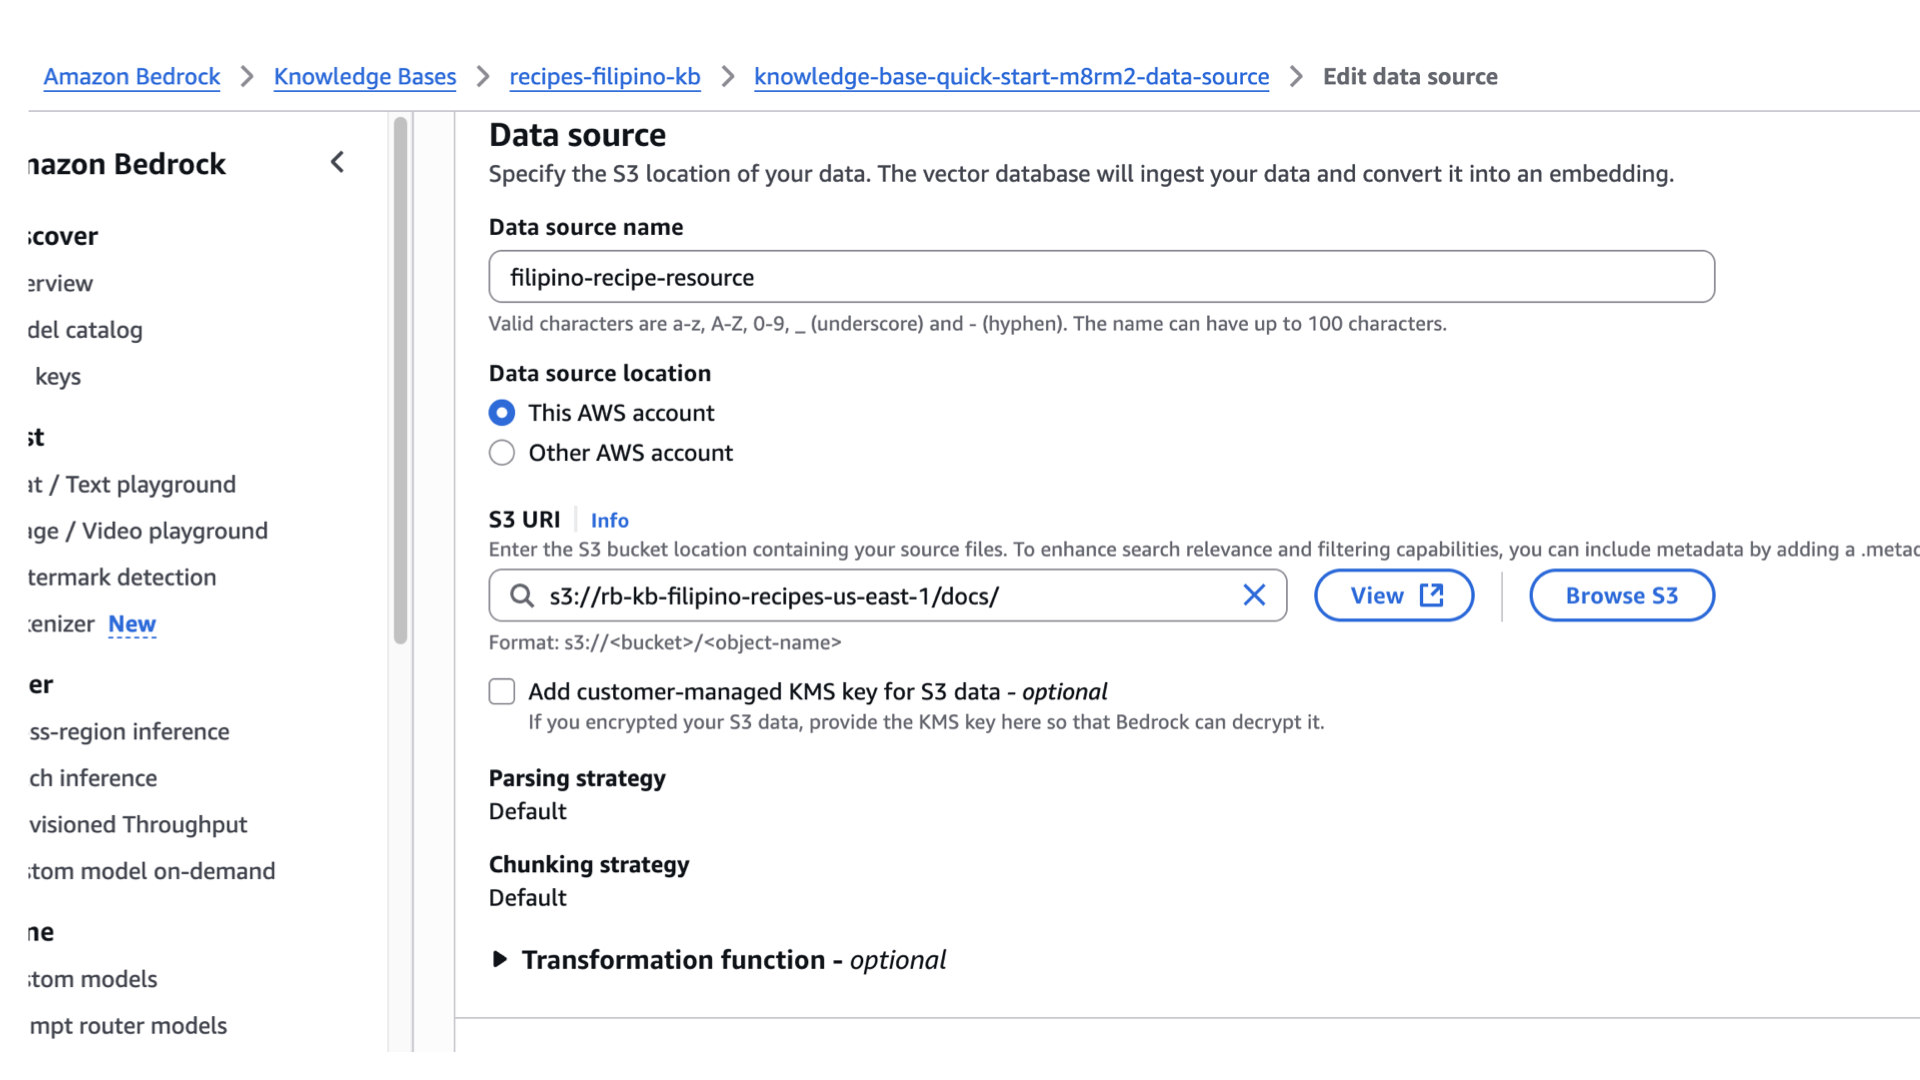Choose Other AWS account radio option
Viewport: 1920px width, 1080px height.
click(x=502, y=453)
